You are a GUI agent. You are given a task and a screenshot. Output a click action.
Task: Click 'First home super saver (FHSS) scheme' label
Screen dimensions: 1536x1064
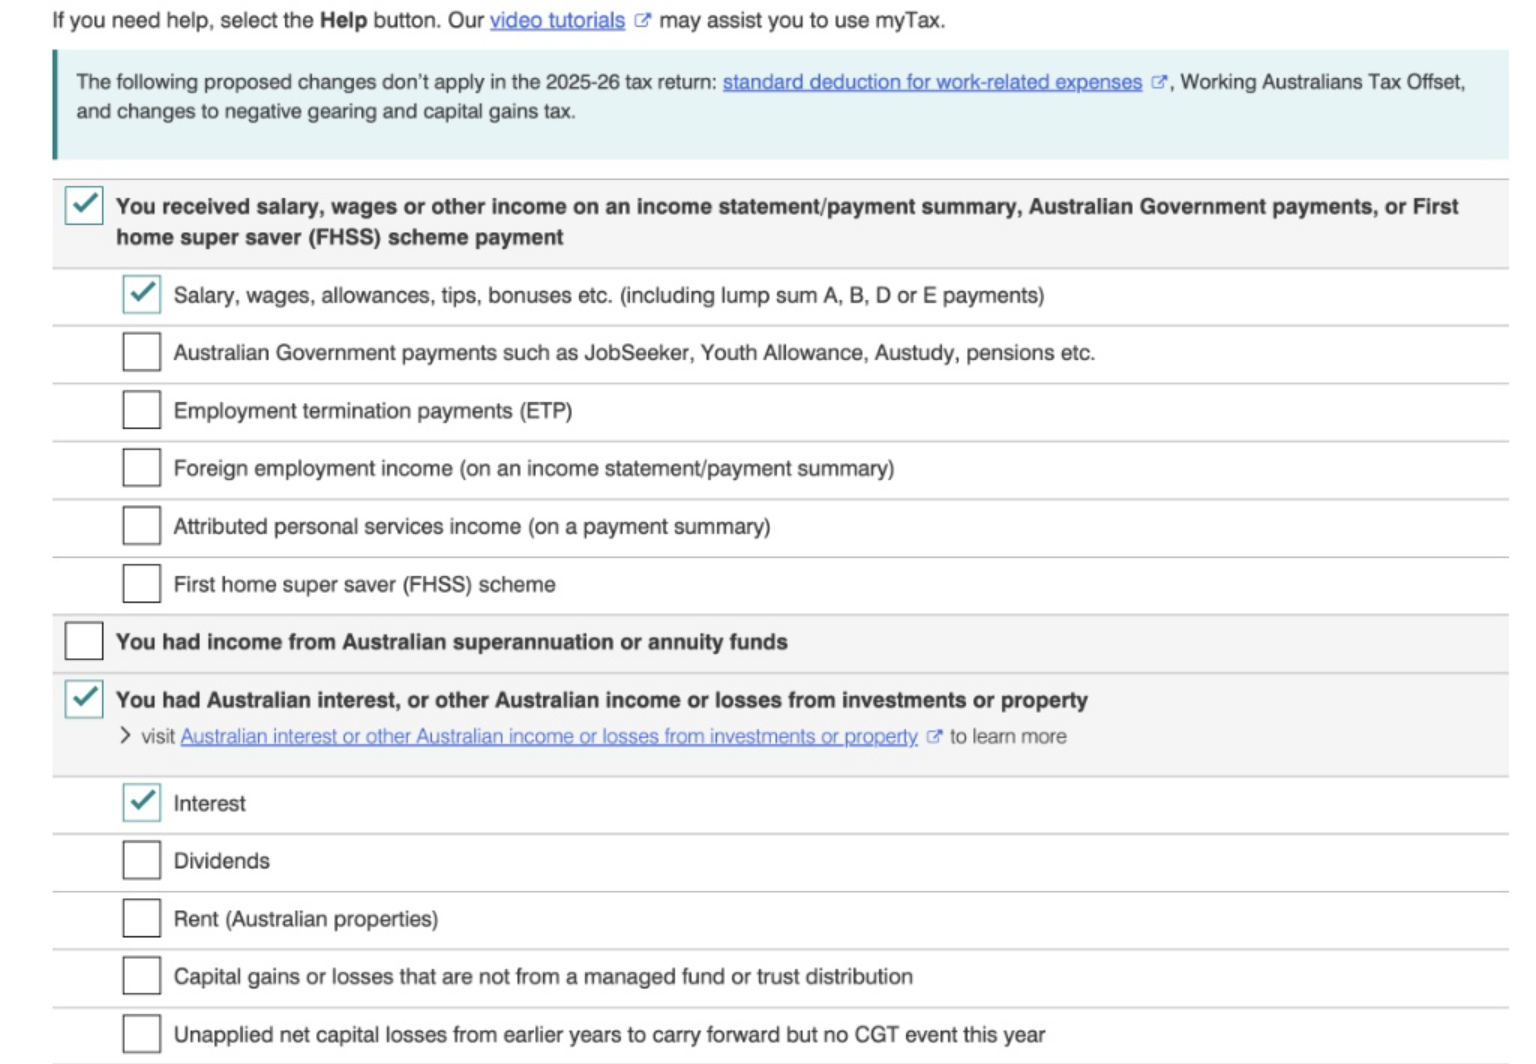[365, 585]
